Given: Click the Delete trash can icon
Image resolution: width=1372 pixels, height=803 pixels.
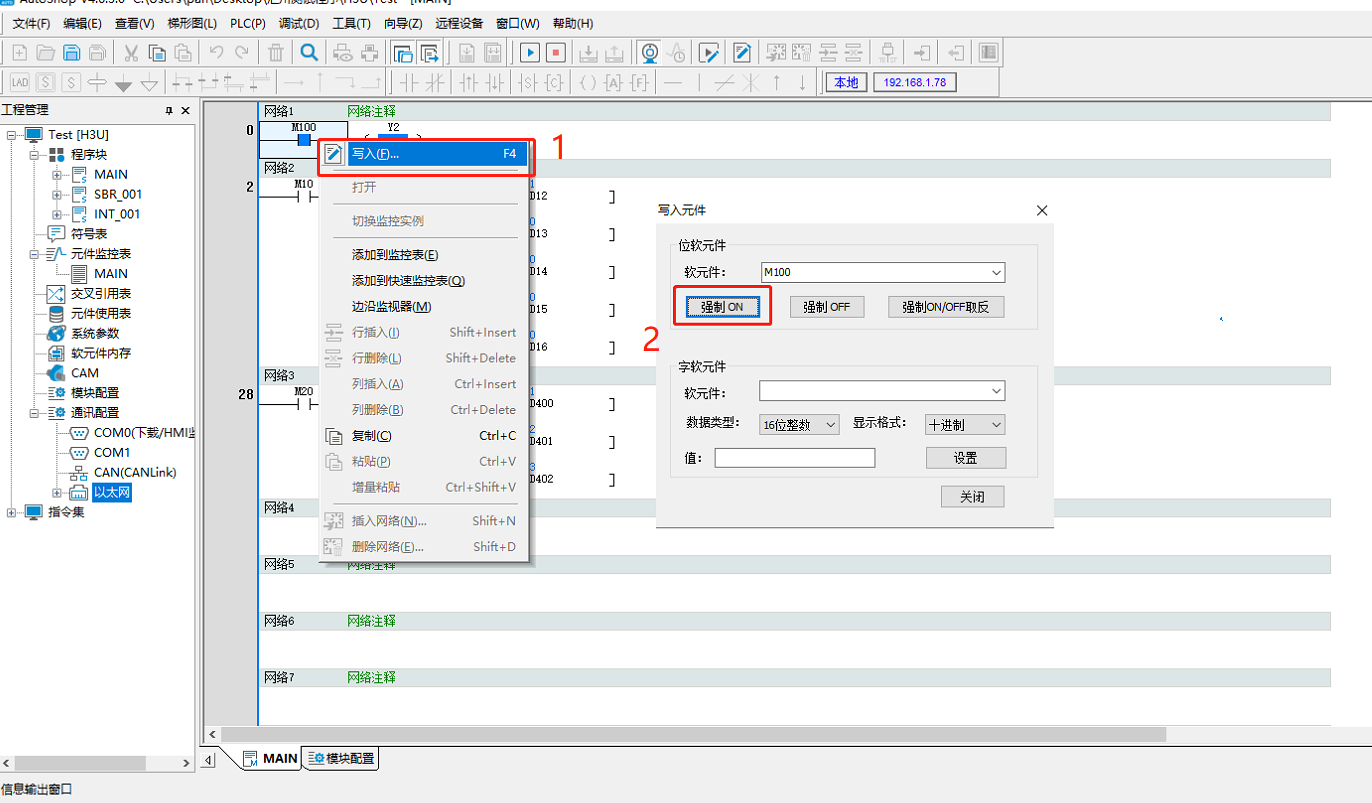Looking at the screenshot, I should [x=276, y=52].
